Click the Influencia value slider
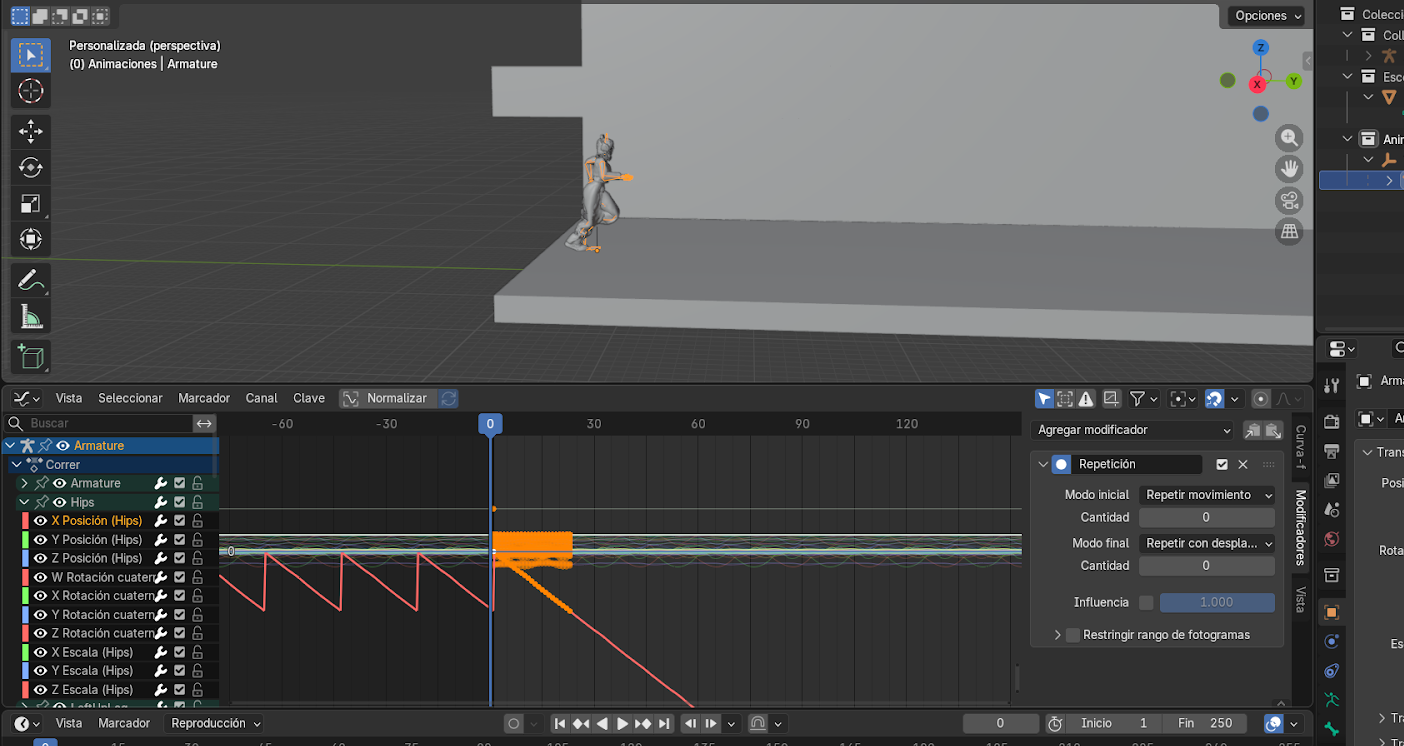This screenshot has height=746, width=1404. click(x=1216, y=602)
